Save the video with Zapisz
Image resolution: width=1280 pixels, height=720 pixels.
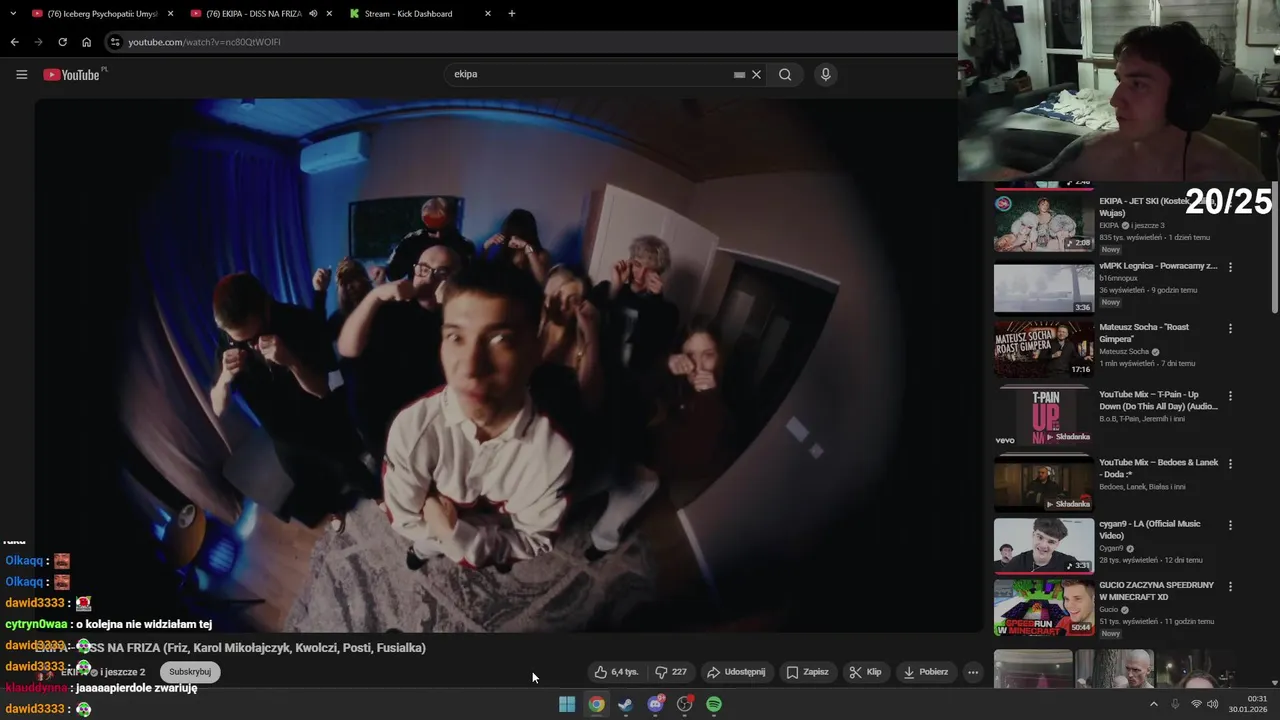click(x=808, y=672)
